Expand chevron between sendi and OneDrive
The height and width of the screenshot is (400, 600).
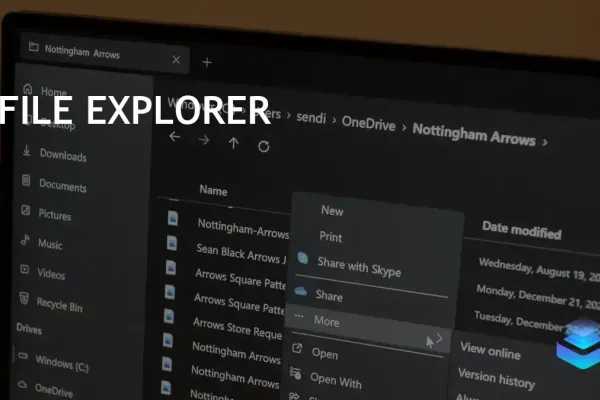tap(334, 120)
